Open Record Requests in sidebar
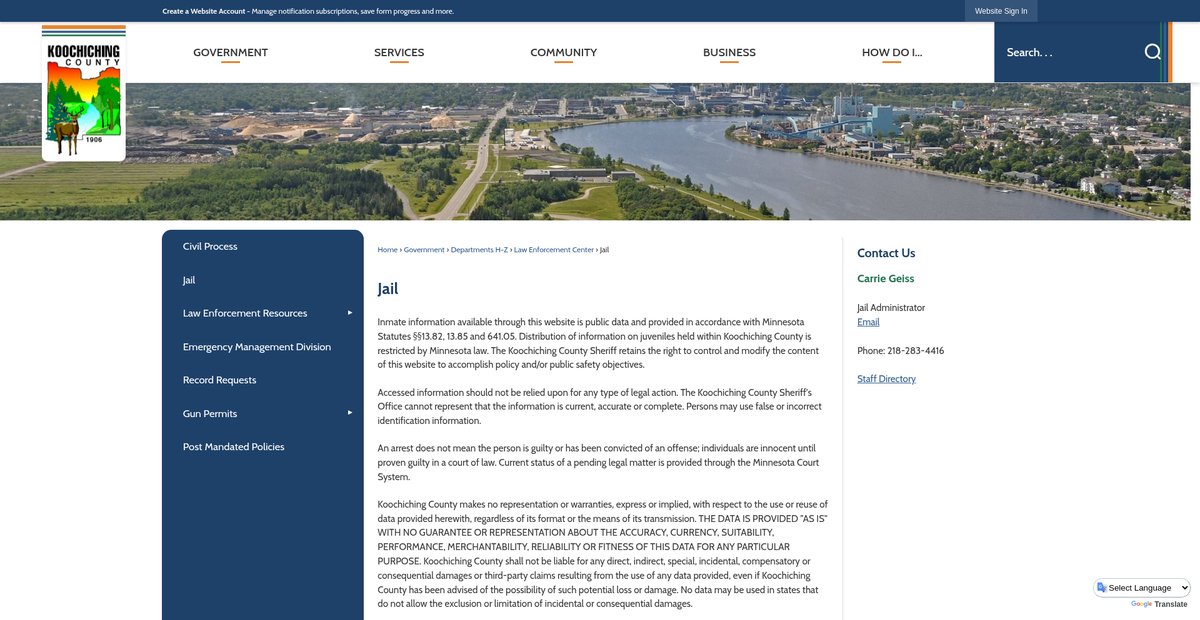 [x=219, y=380]
